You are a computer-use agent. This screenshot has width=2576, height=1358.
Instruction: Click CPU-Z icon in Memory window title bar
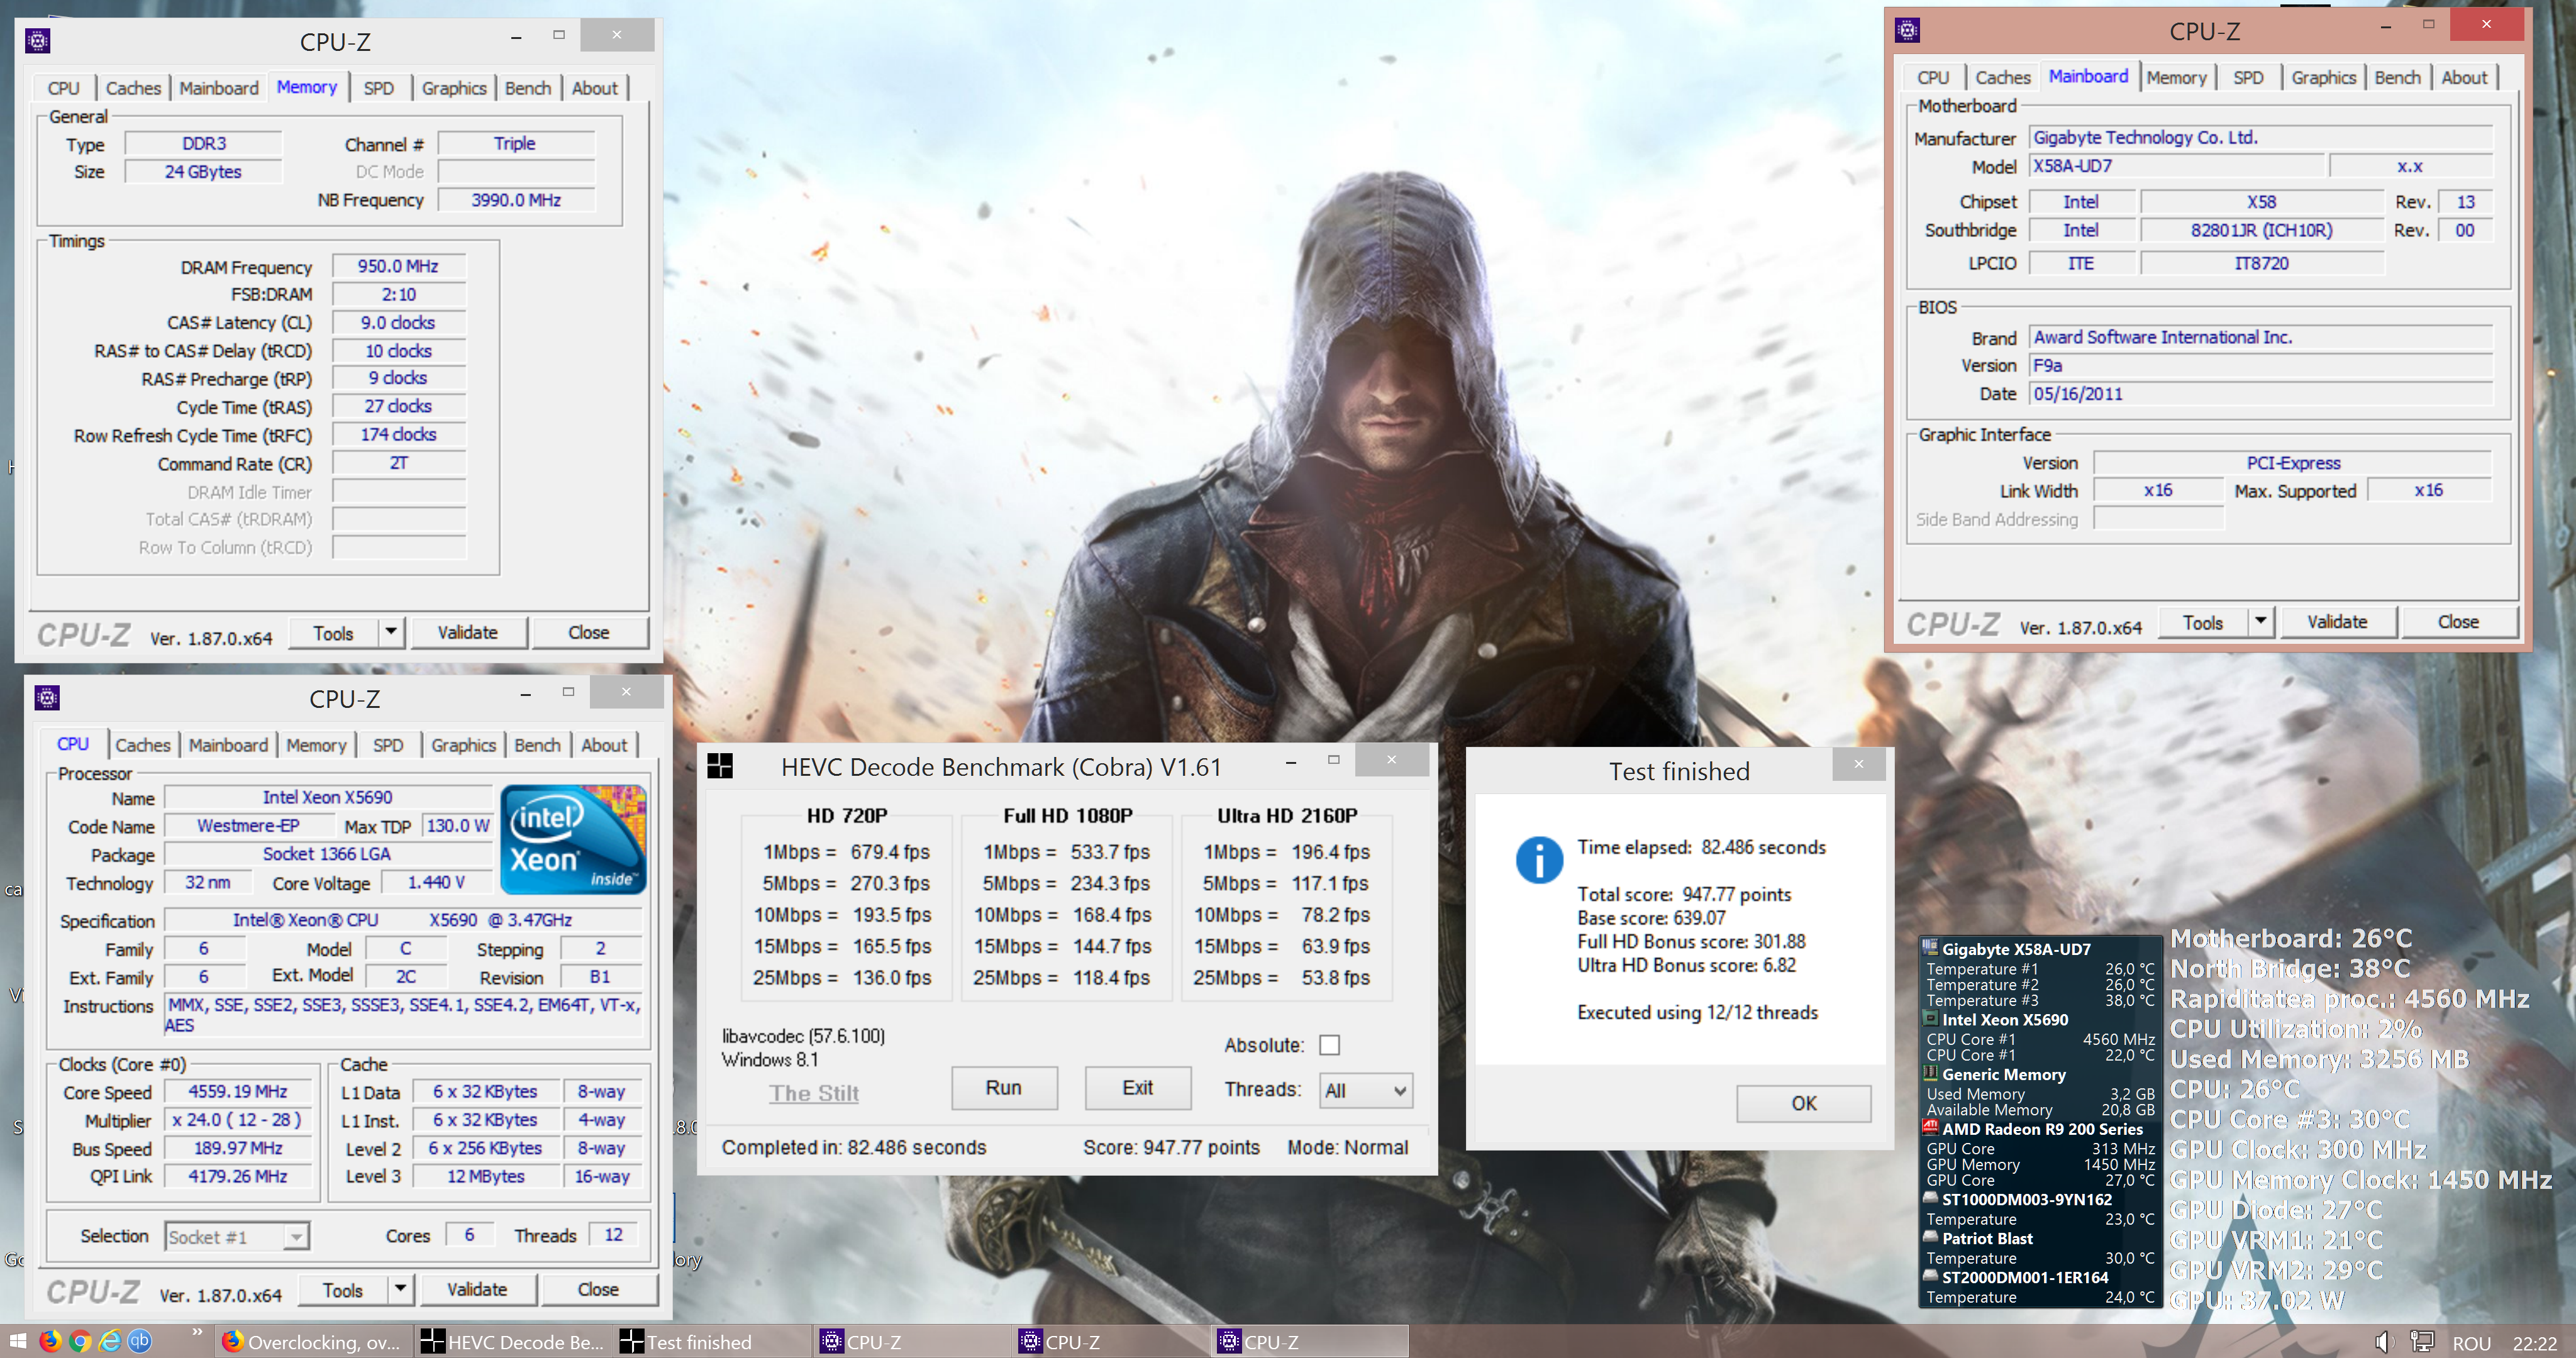coord(37,41)
